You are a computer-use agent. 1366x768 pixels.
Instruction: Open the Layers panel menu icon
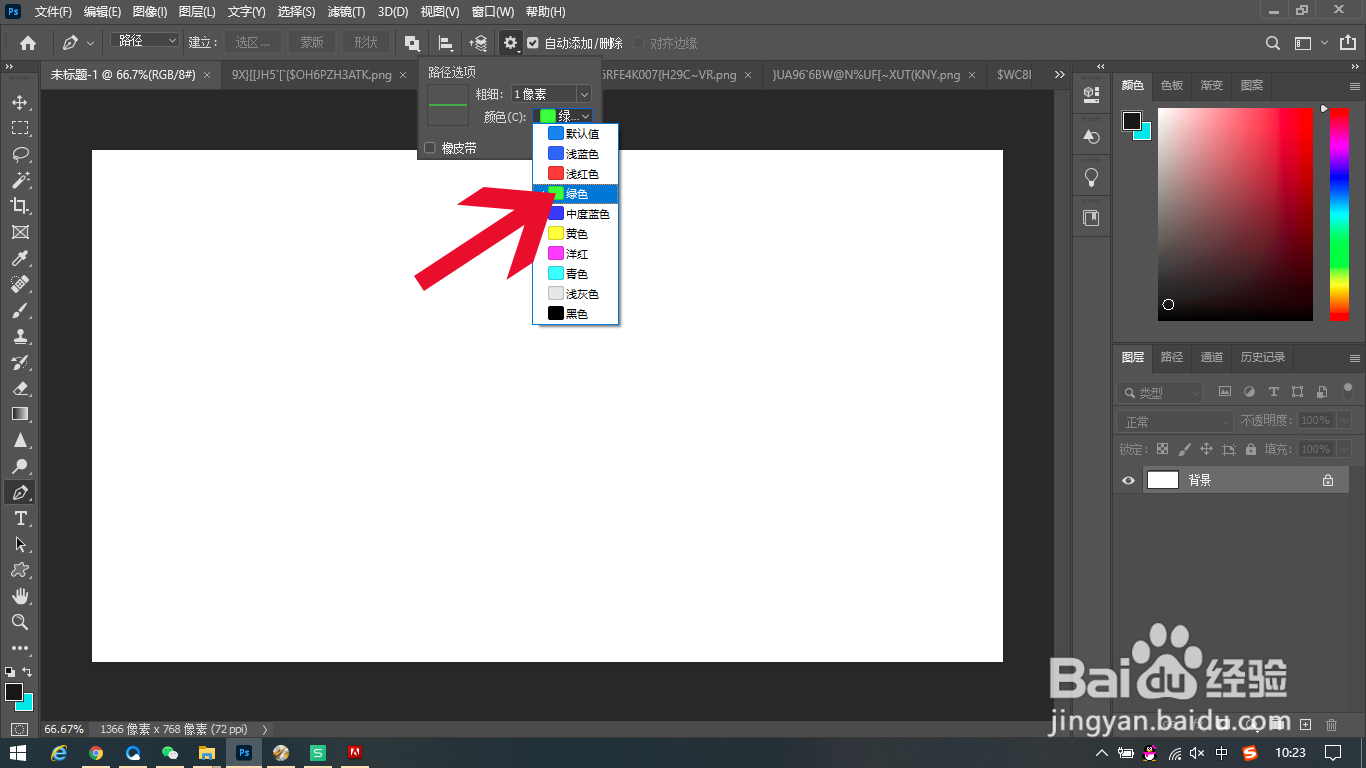click(1355, 358)
